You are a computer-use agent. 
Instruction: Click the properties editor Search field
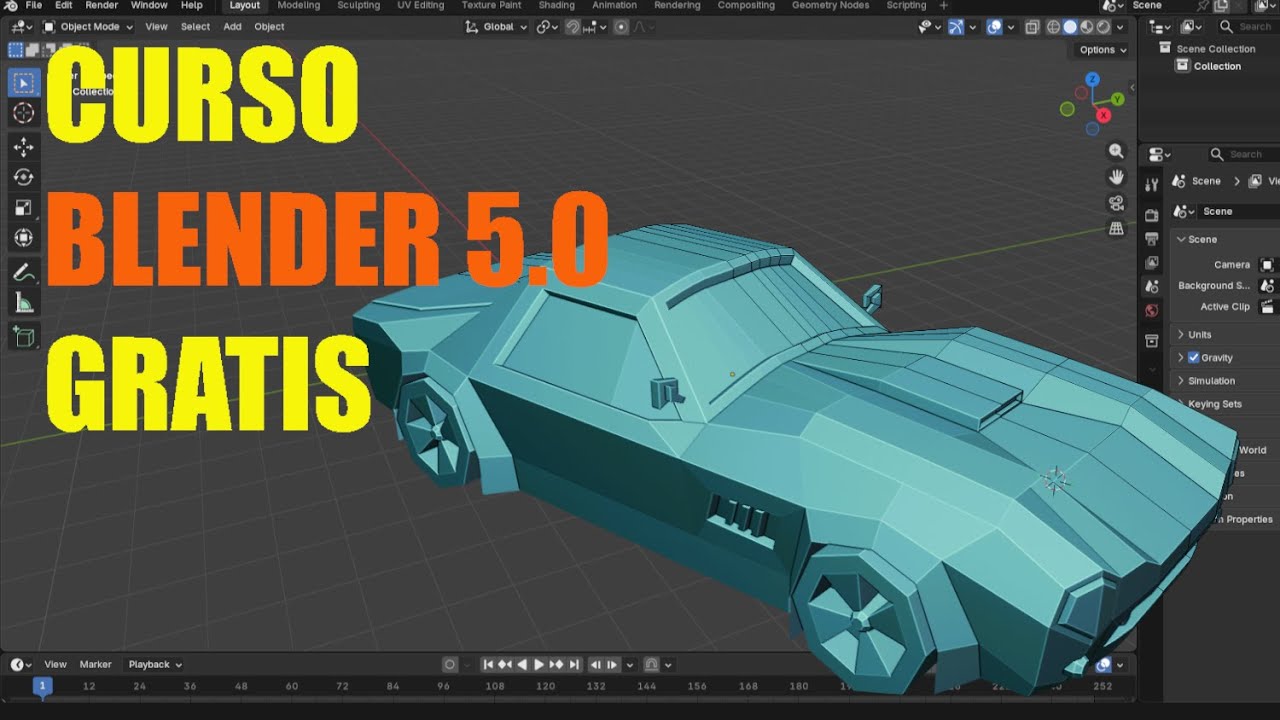click(x=1243, y=154)
